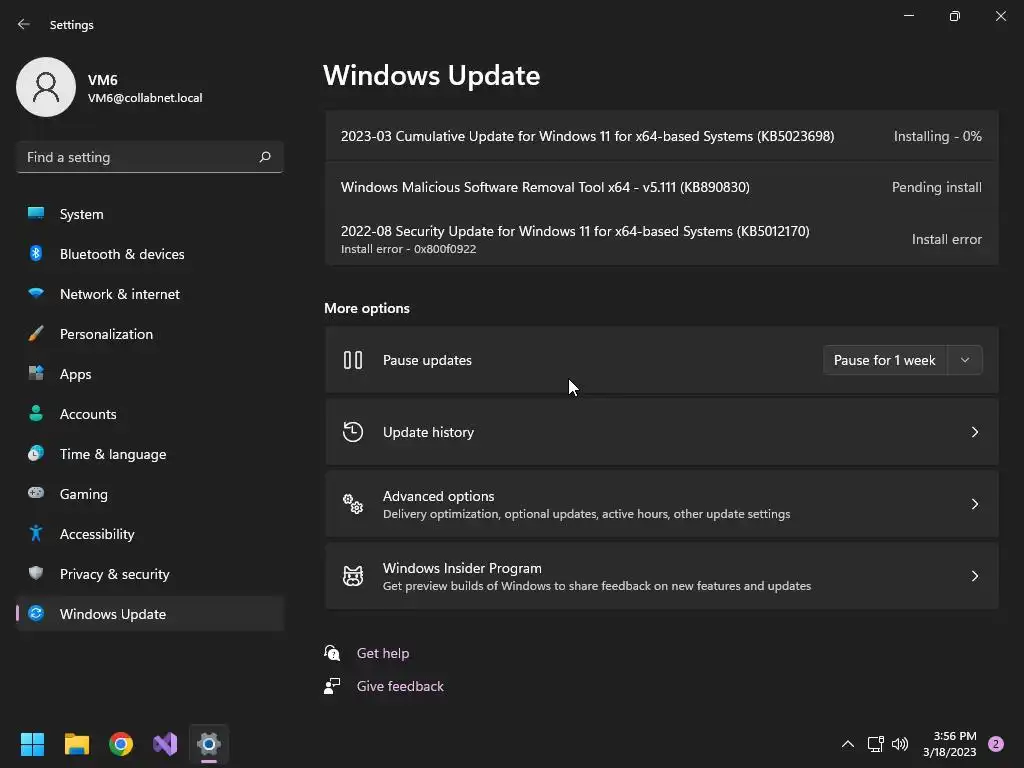Click the Get help speech-bubble icon
The image size is (1024, 768).
click(332, 652)
